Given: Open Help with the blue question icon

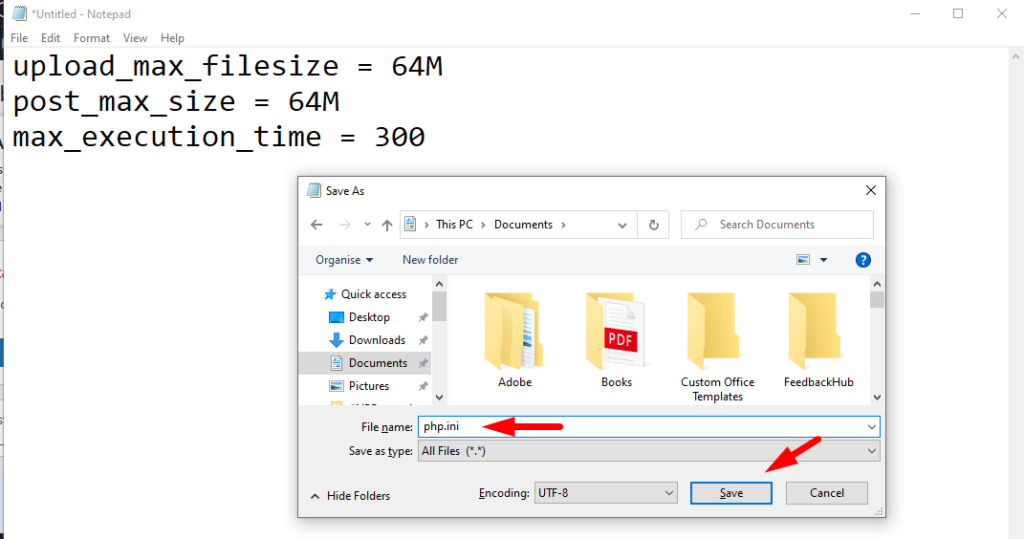Looking at the screenshot, I should 863,260.
